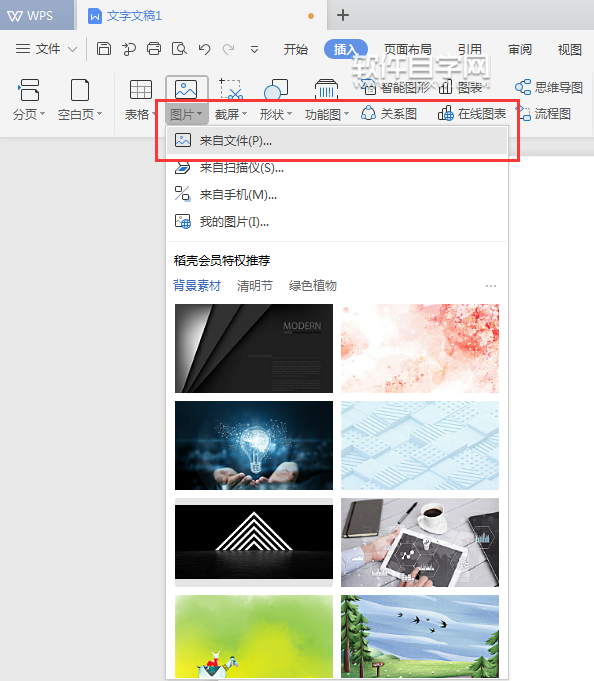Expand the 分页 dropdown label

click(x=29, y=115)
